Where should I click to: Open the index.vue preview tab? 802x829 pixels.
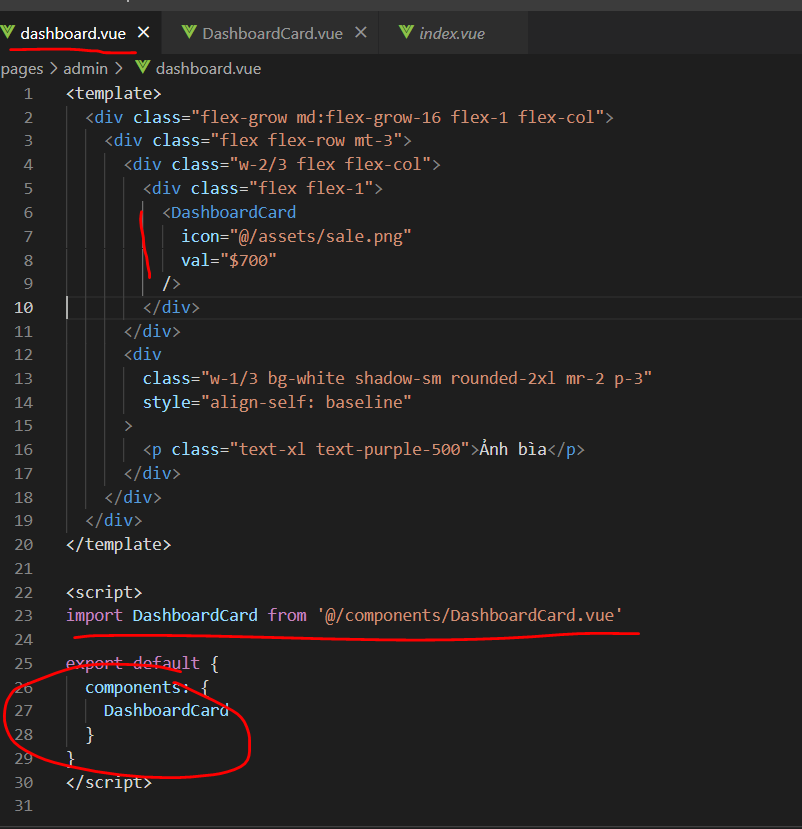(451, 34)
